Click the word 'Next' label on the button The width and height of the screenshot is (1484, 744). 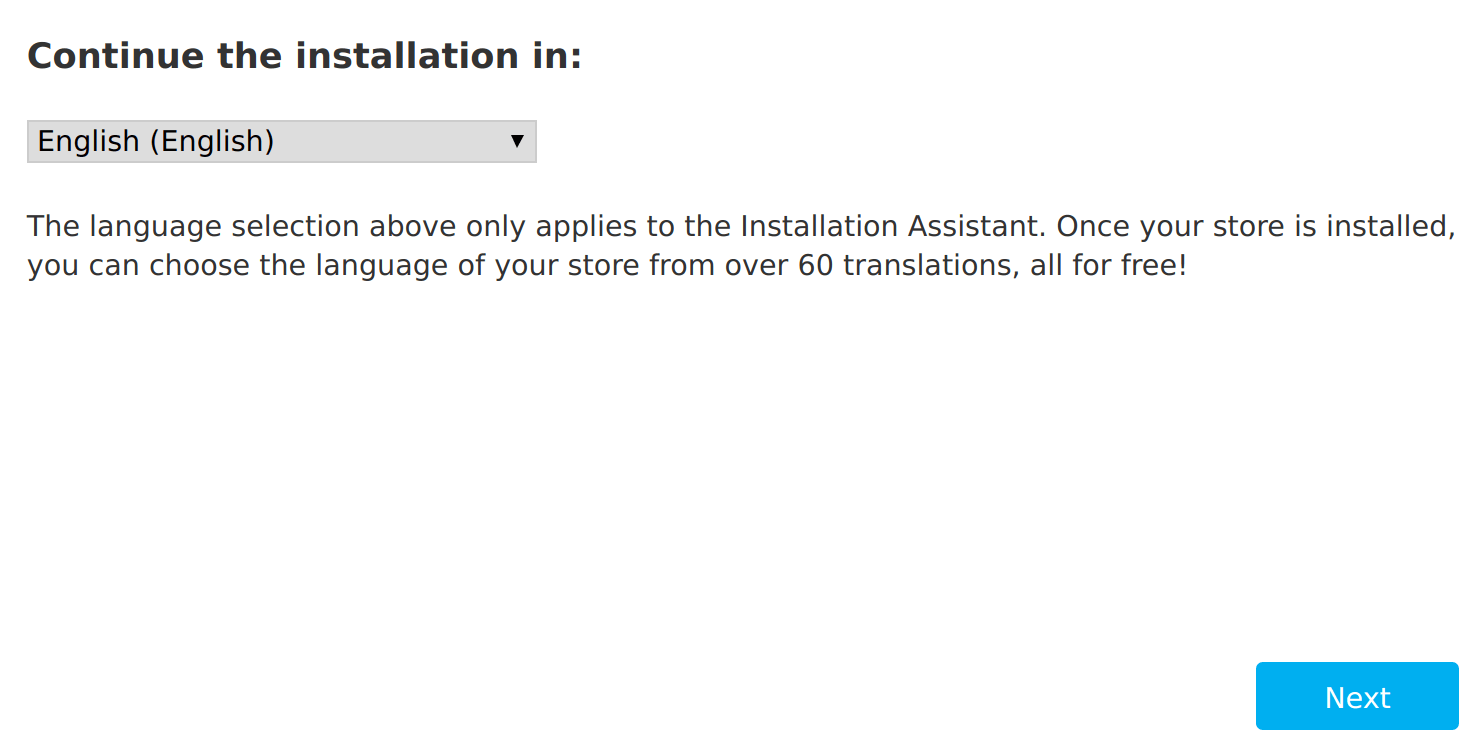click(x=1357, y=697)
